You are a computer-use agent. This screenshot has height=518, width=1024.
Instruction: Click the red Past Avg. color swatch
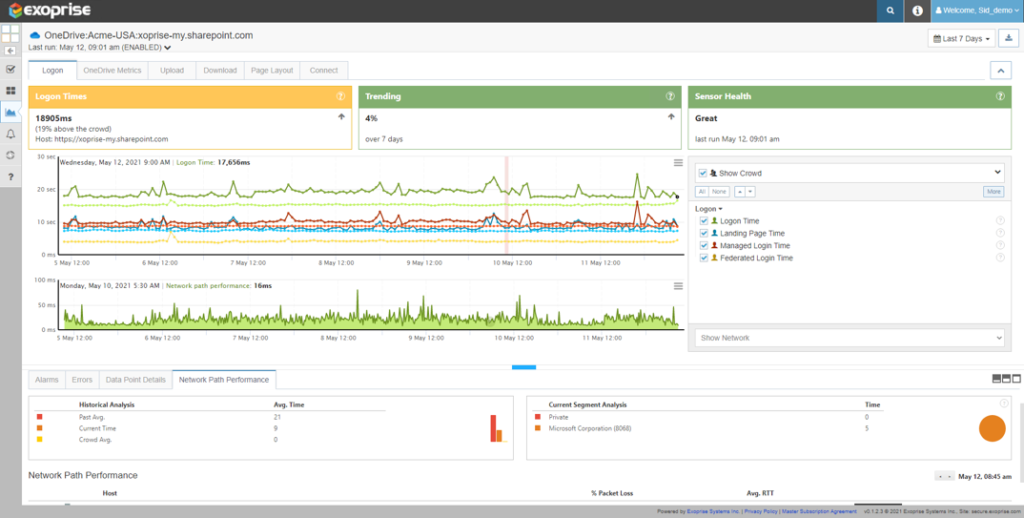(x=39, y=417)
